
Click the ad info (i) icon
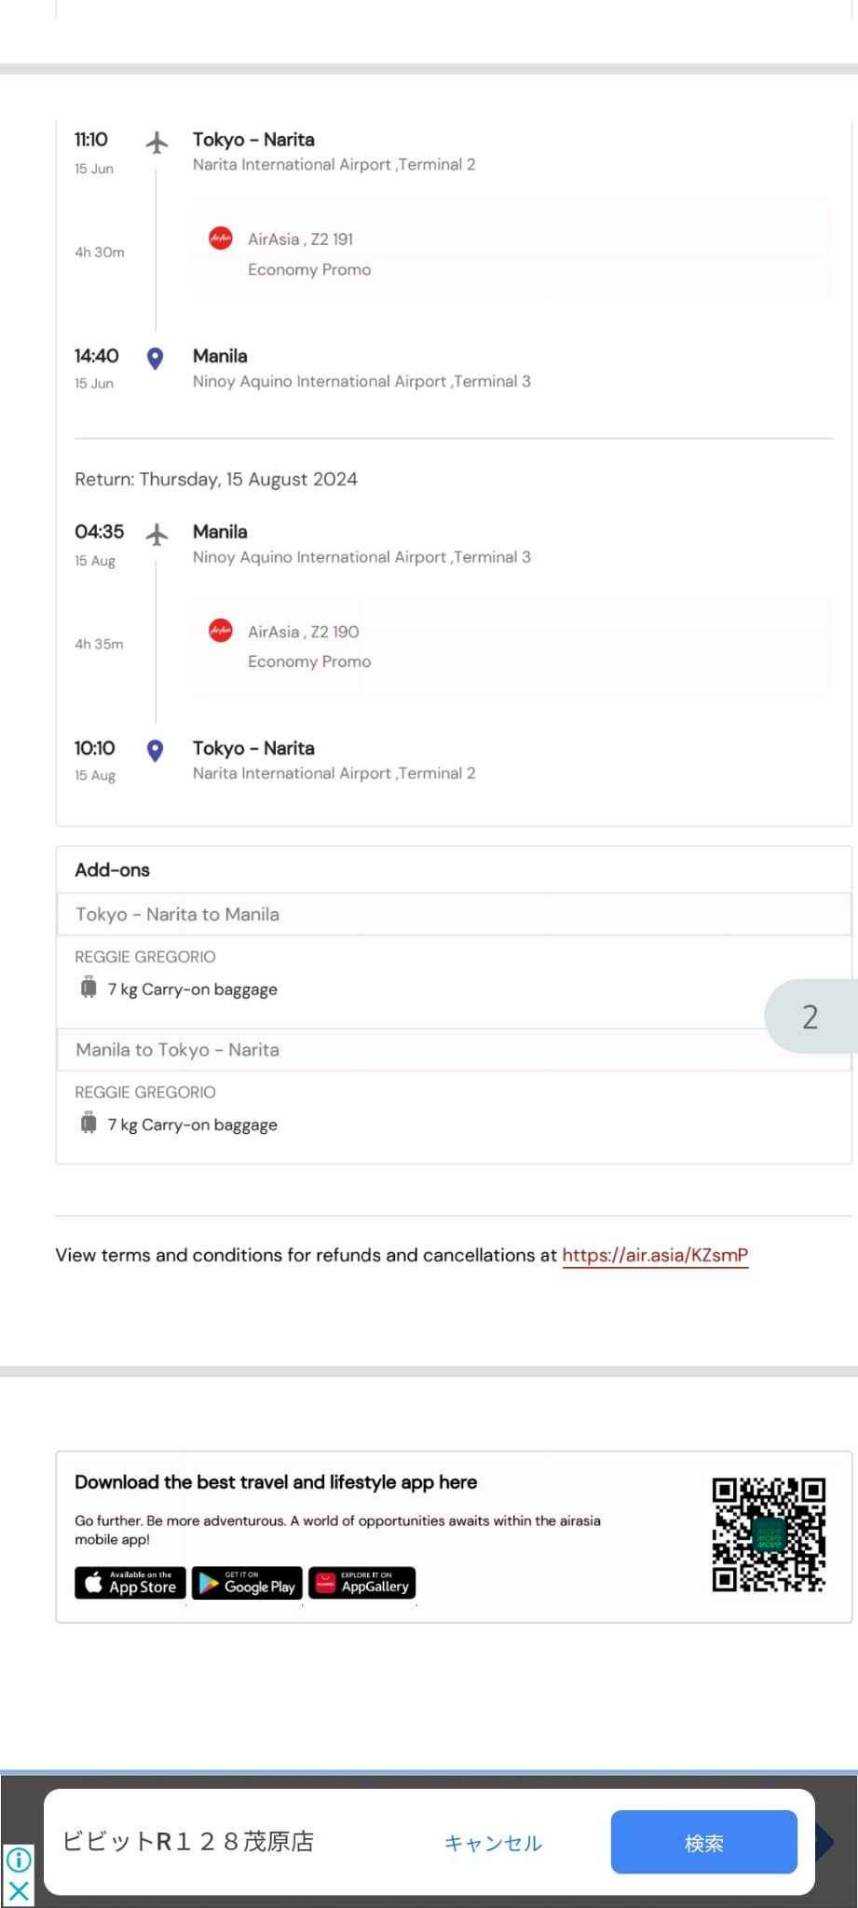coord(18,1860)
